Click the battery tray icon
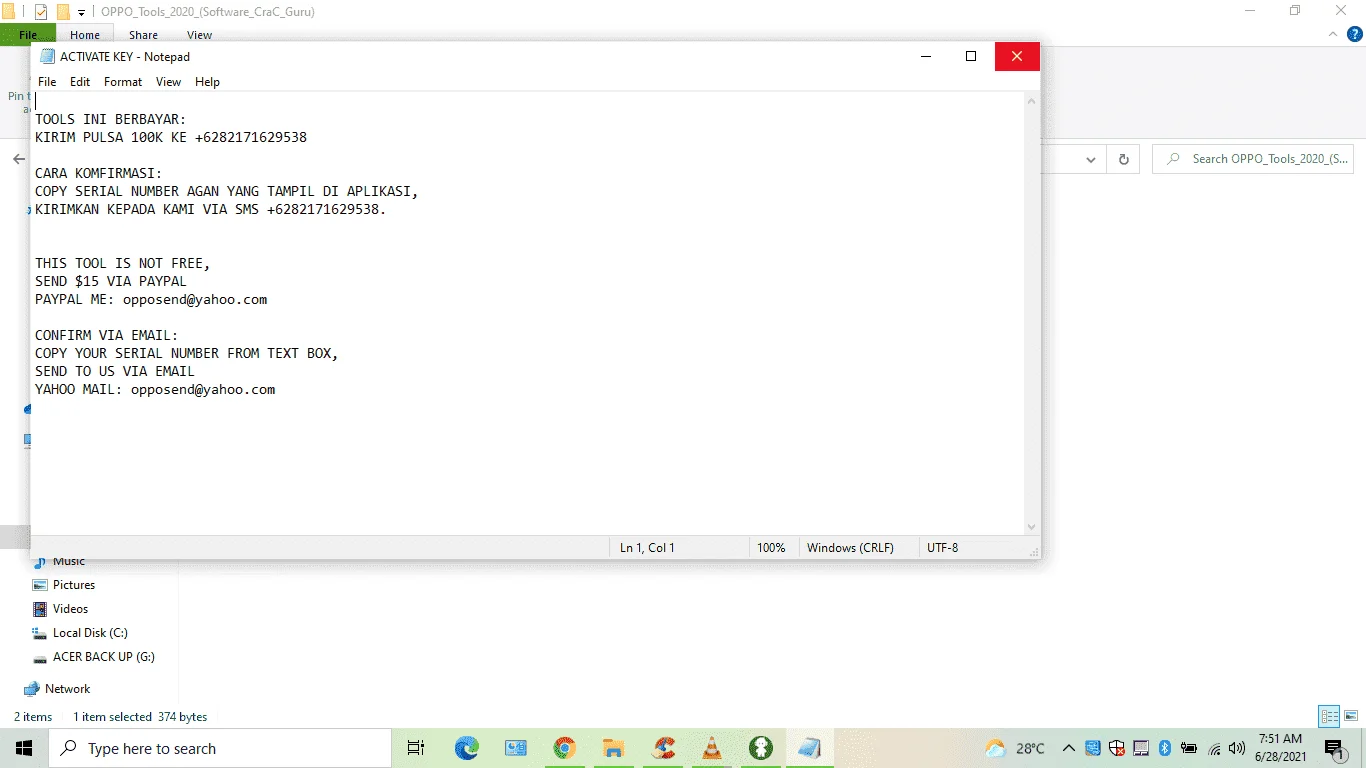This screenshot has width=1366, height=768. point(1189,748)
